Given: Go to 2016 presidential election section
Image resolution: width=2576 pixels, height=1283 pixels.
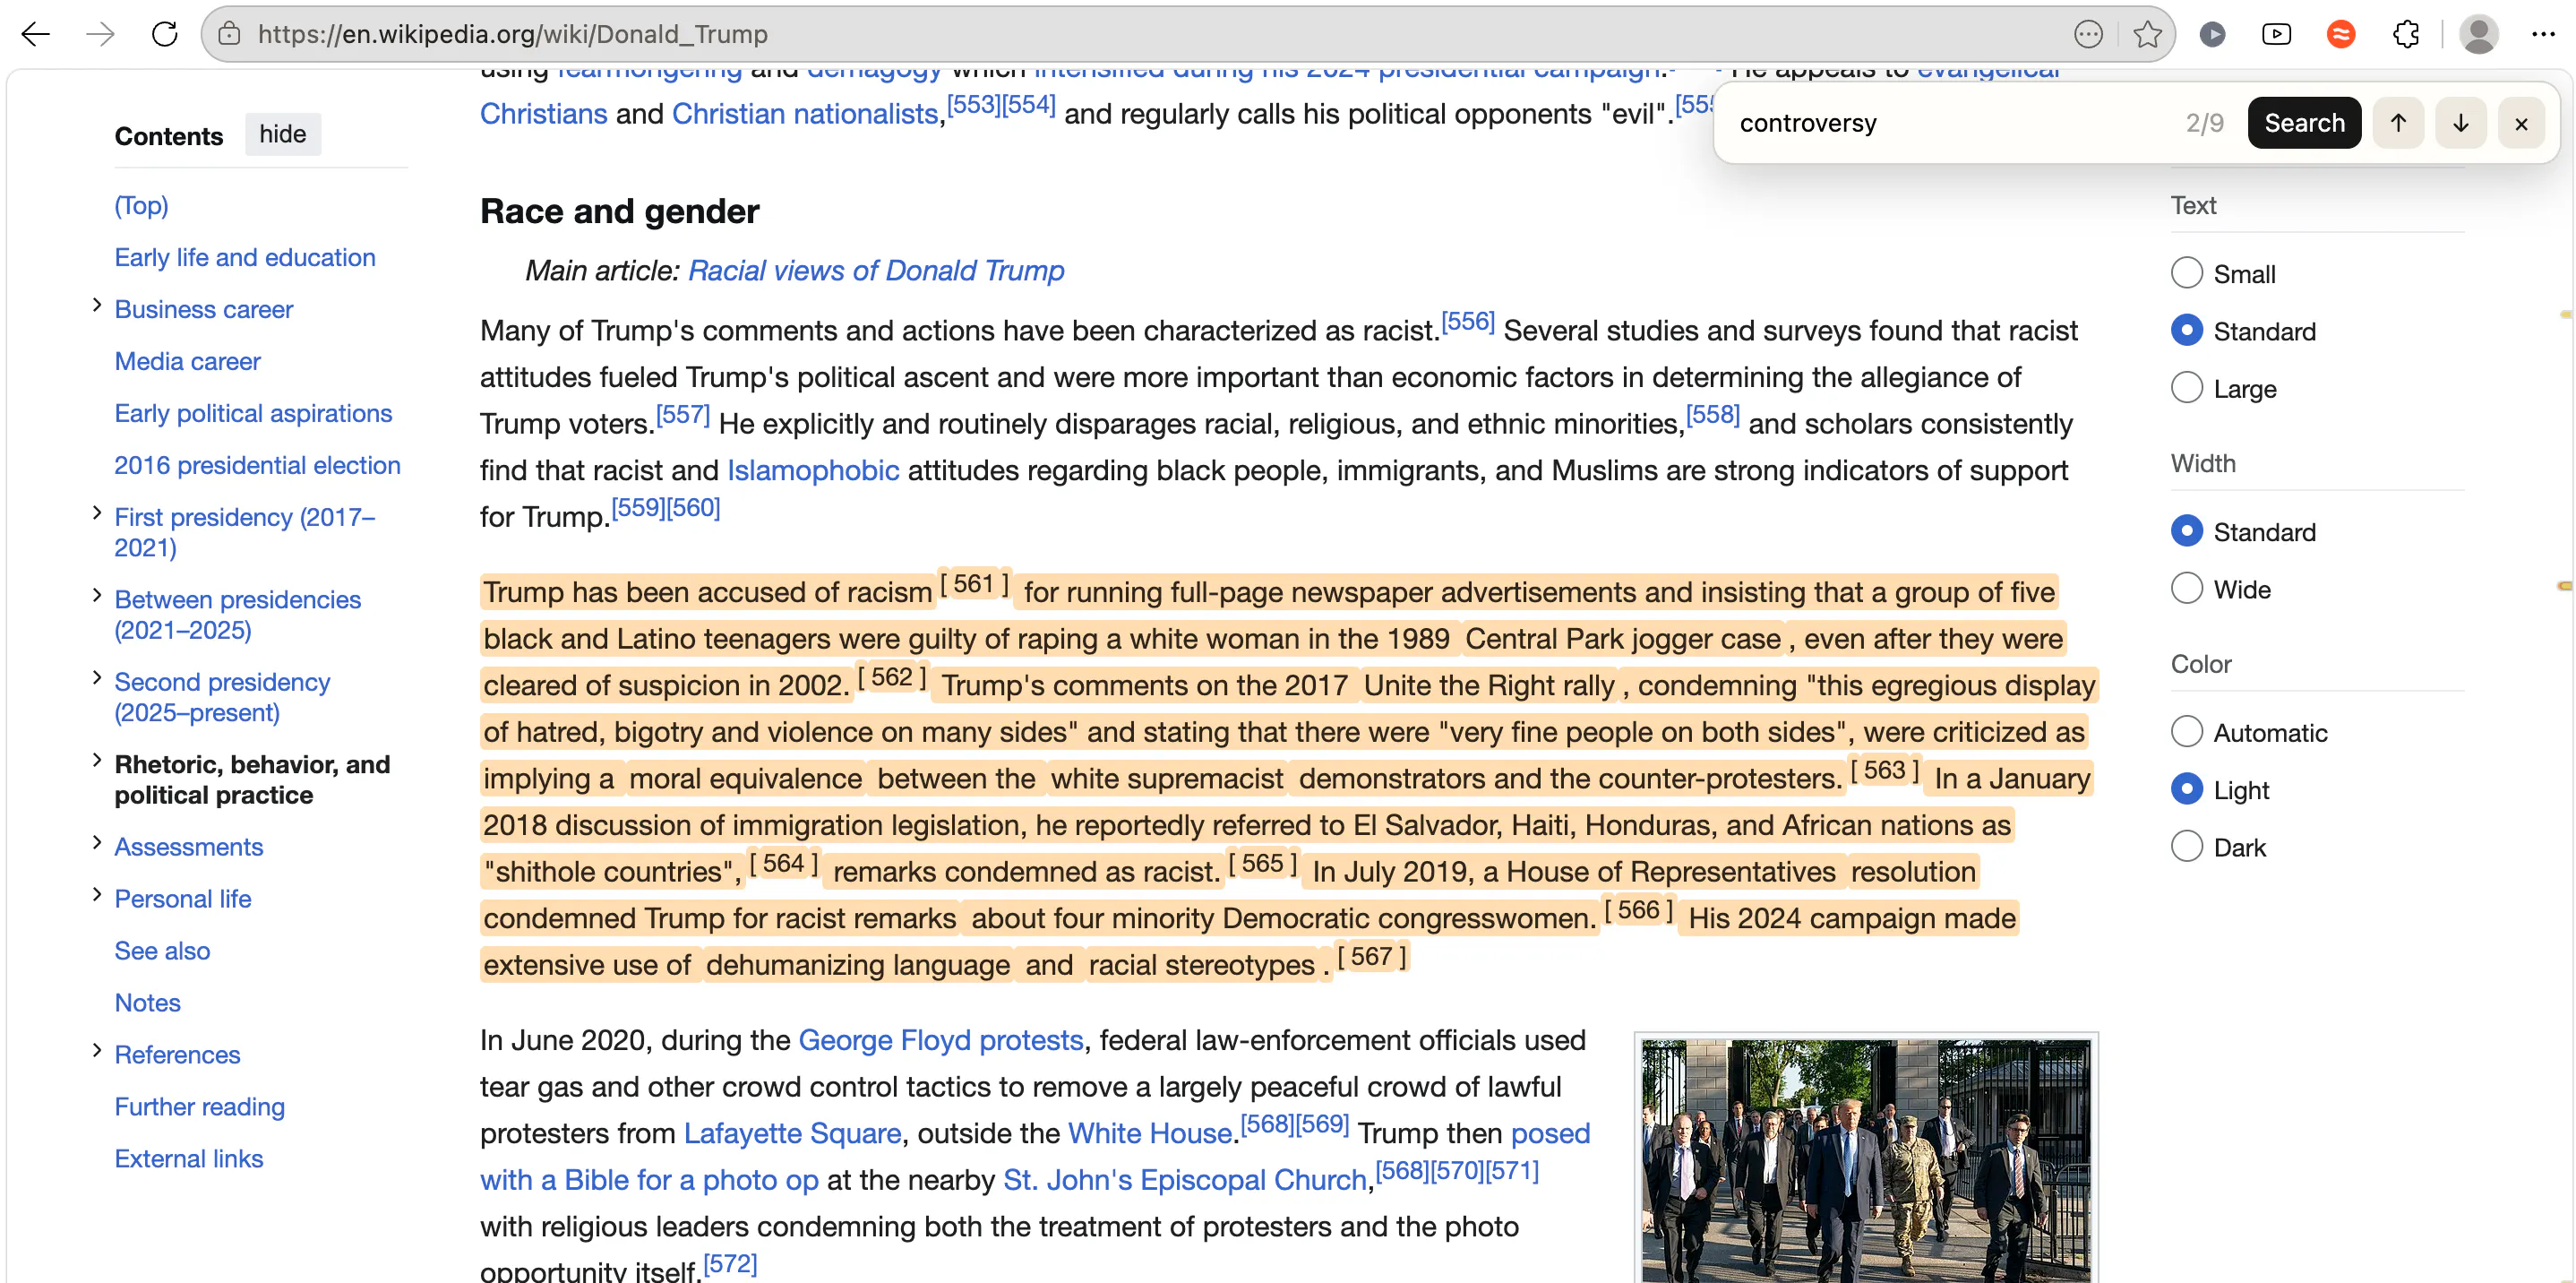Looking at the screenshot, I should tap(257, 465).
